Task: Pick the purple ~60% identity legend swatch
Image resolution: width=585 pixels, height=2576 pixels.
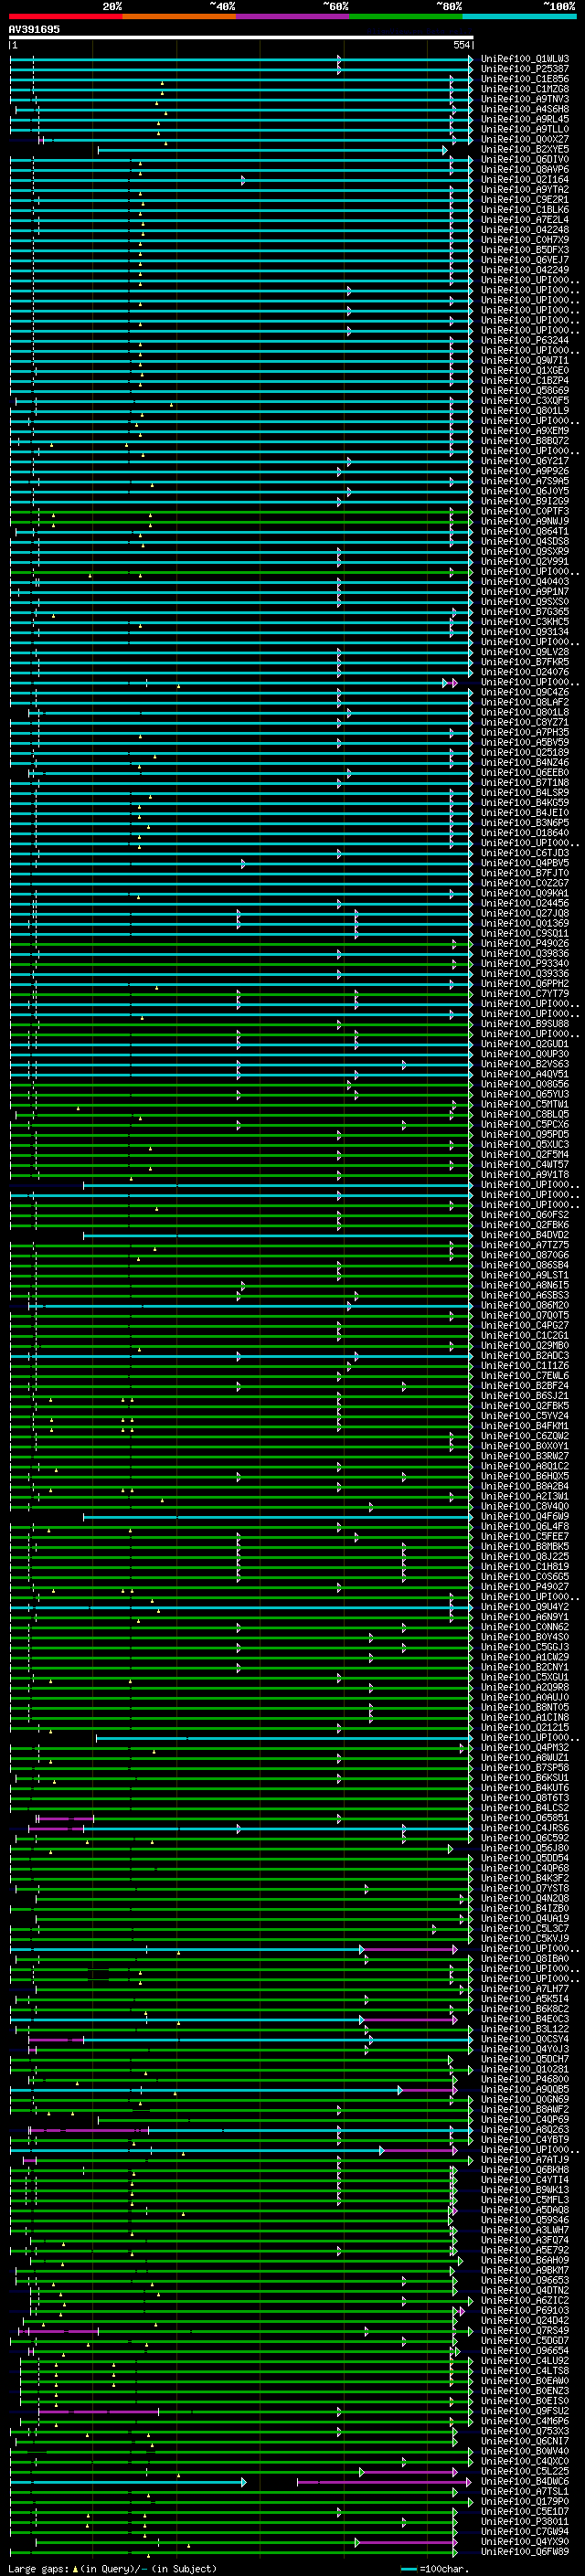Action: (293, 16)
